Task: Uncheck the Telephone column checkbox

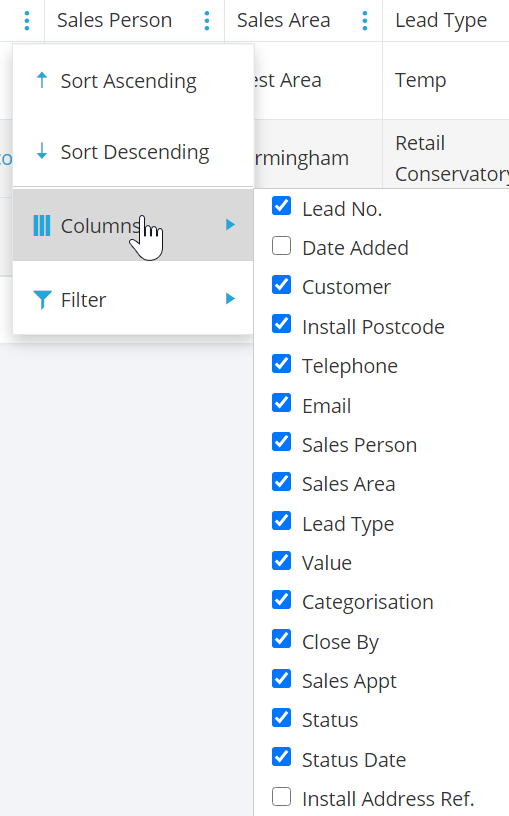Action: pyautogui.click(x=282, y=364)
